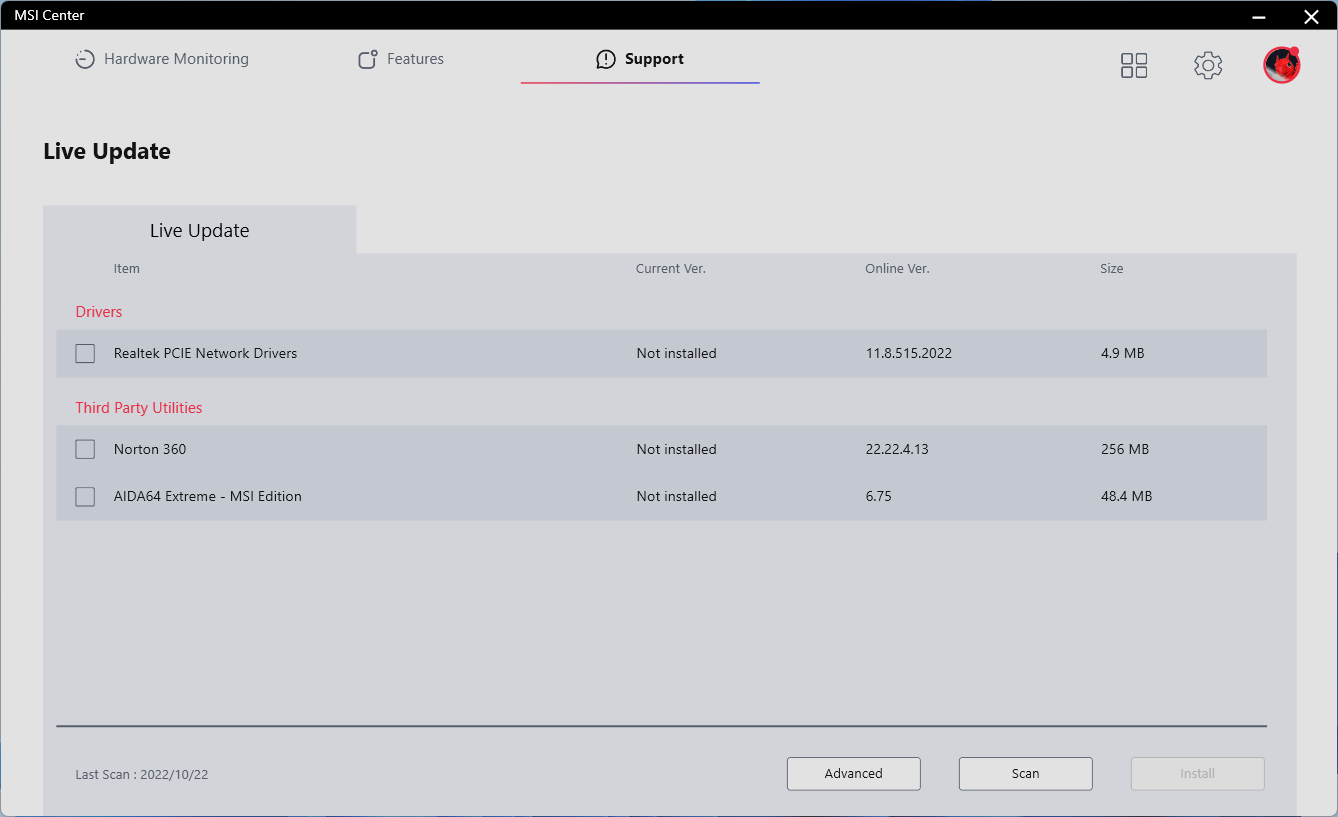Click AIDA64 Not installed status
Viewport: 1338px width, 817px height.
pyautogui.click(x=677, y=496)
